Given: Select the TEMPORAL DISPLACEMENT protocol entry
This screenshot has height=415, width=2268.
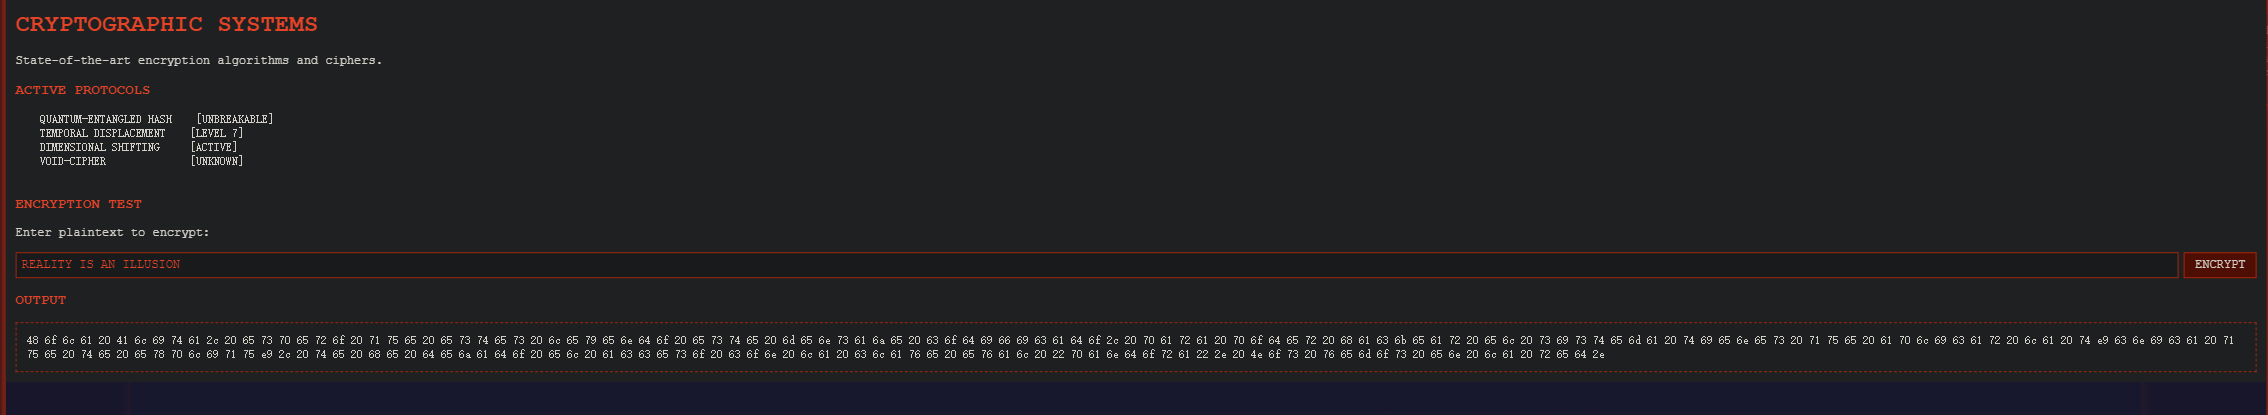Looking at the screenshot, I should (x=102, y=133).
